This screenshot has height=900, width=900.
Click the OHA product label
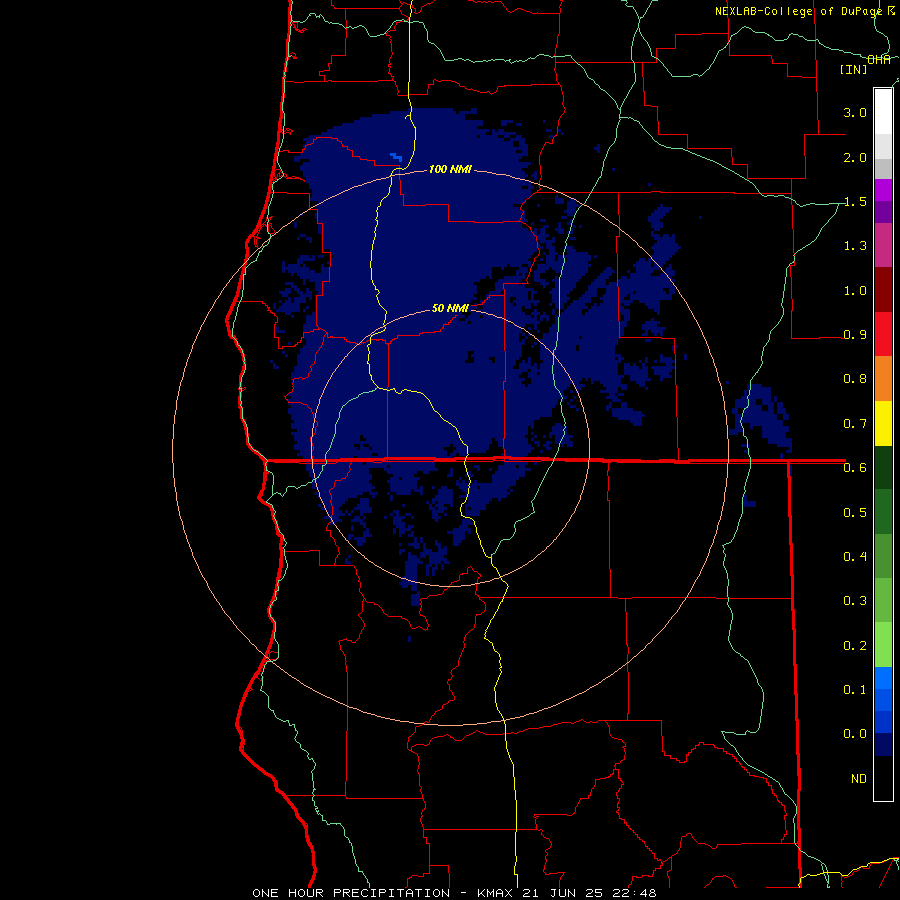pos(879,60)
